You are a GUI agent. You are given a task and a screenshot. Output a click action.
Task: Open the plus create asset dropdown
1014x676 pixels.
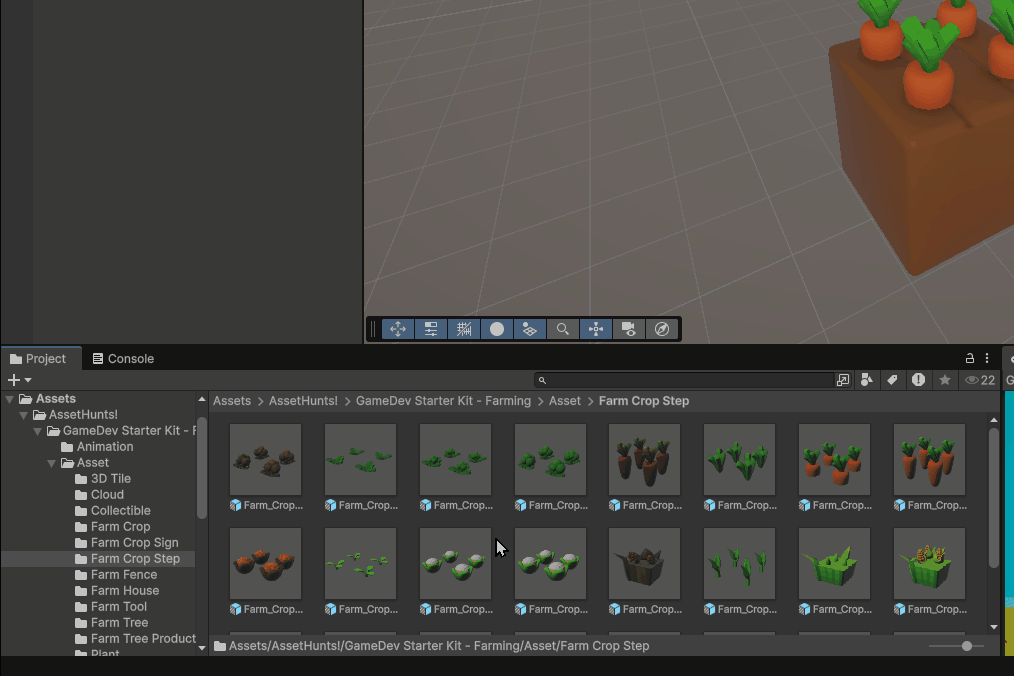[19, 380]
